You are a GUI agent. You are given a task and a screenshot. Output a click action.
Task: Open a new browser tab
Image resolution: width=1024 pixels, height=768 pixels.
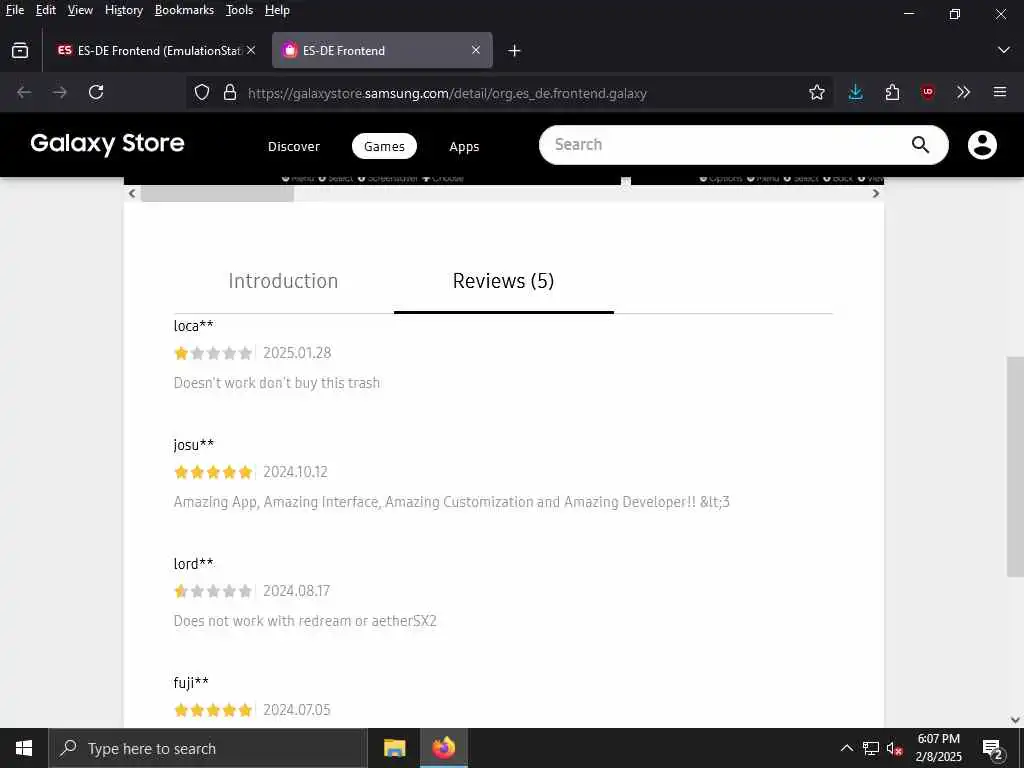(515, 50)
